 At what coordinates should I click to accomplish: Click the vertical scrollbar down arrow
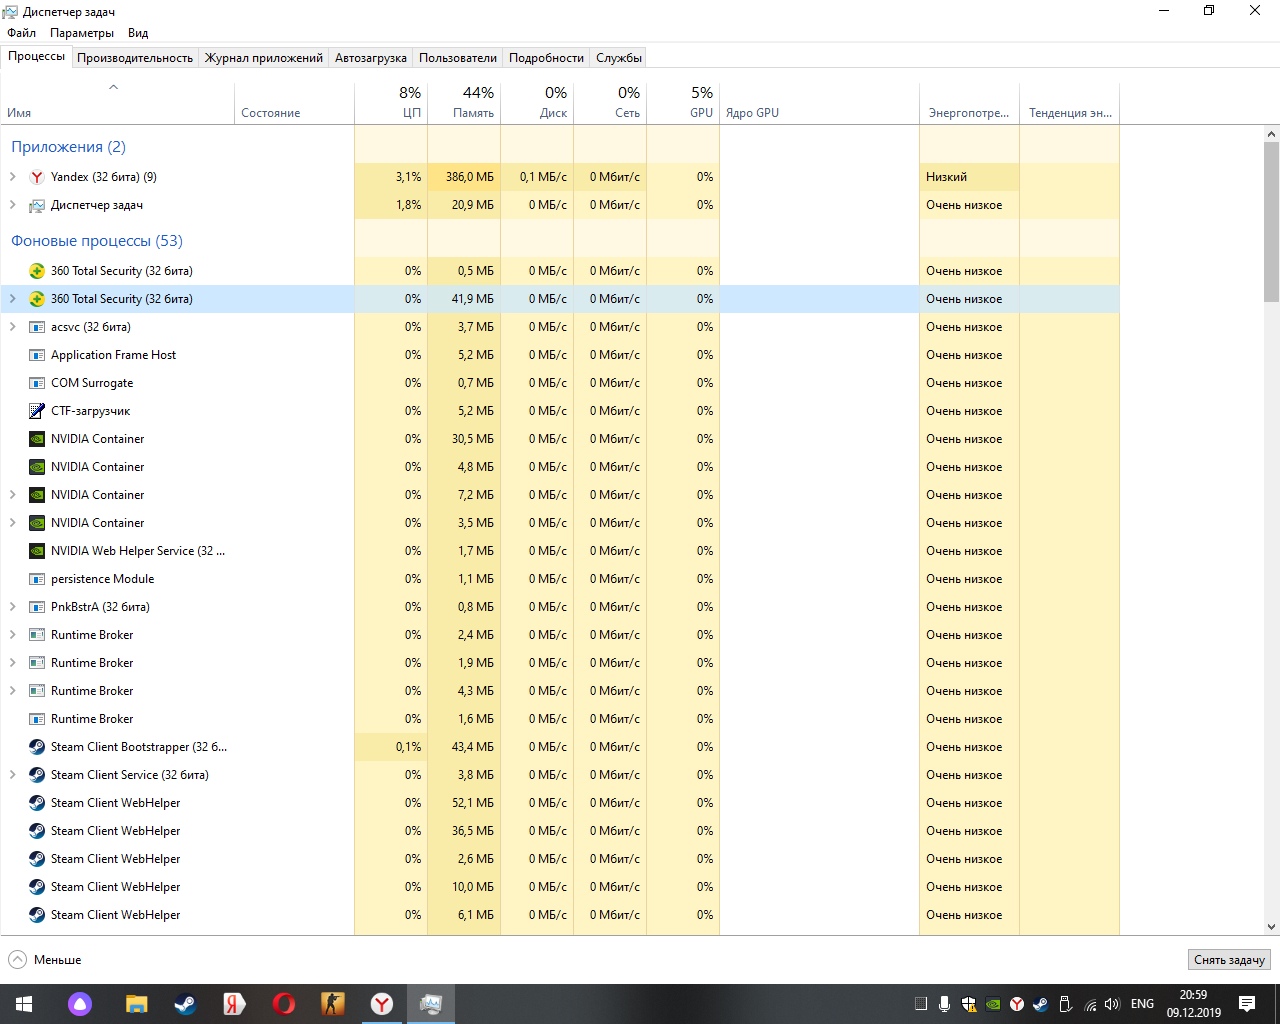[1271, 927]
